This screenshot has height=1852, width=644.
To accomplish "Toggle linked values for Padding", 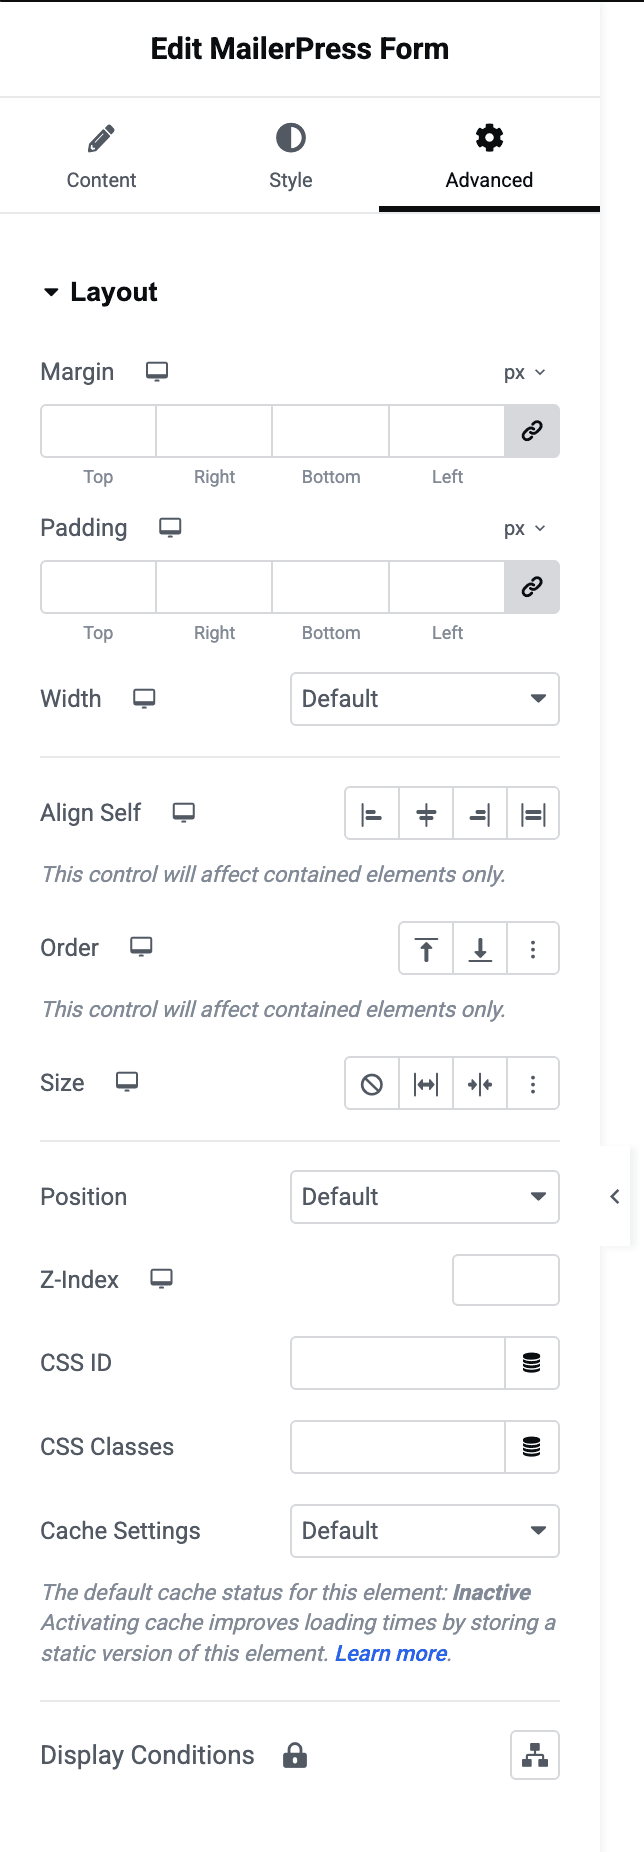I will tap(531, 587).
